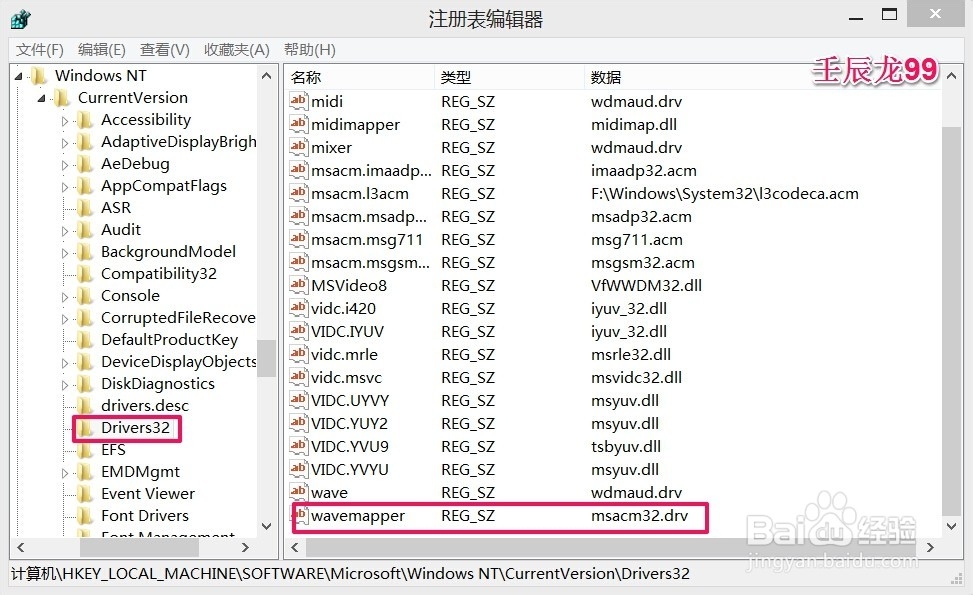The width and height of the screenshot is (973, 595).
Task: Click the ab icon beside the midi entry
Action: click(x=298, y=101)
